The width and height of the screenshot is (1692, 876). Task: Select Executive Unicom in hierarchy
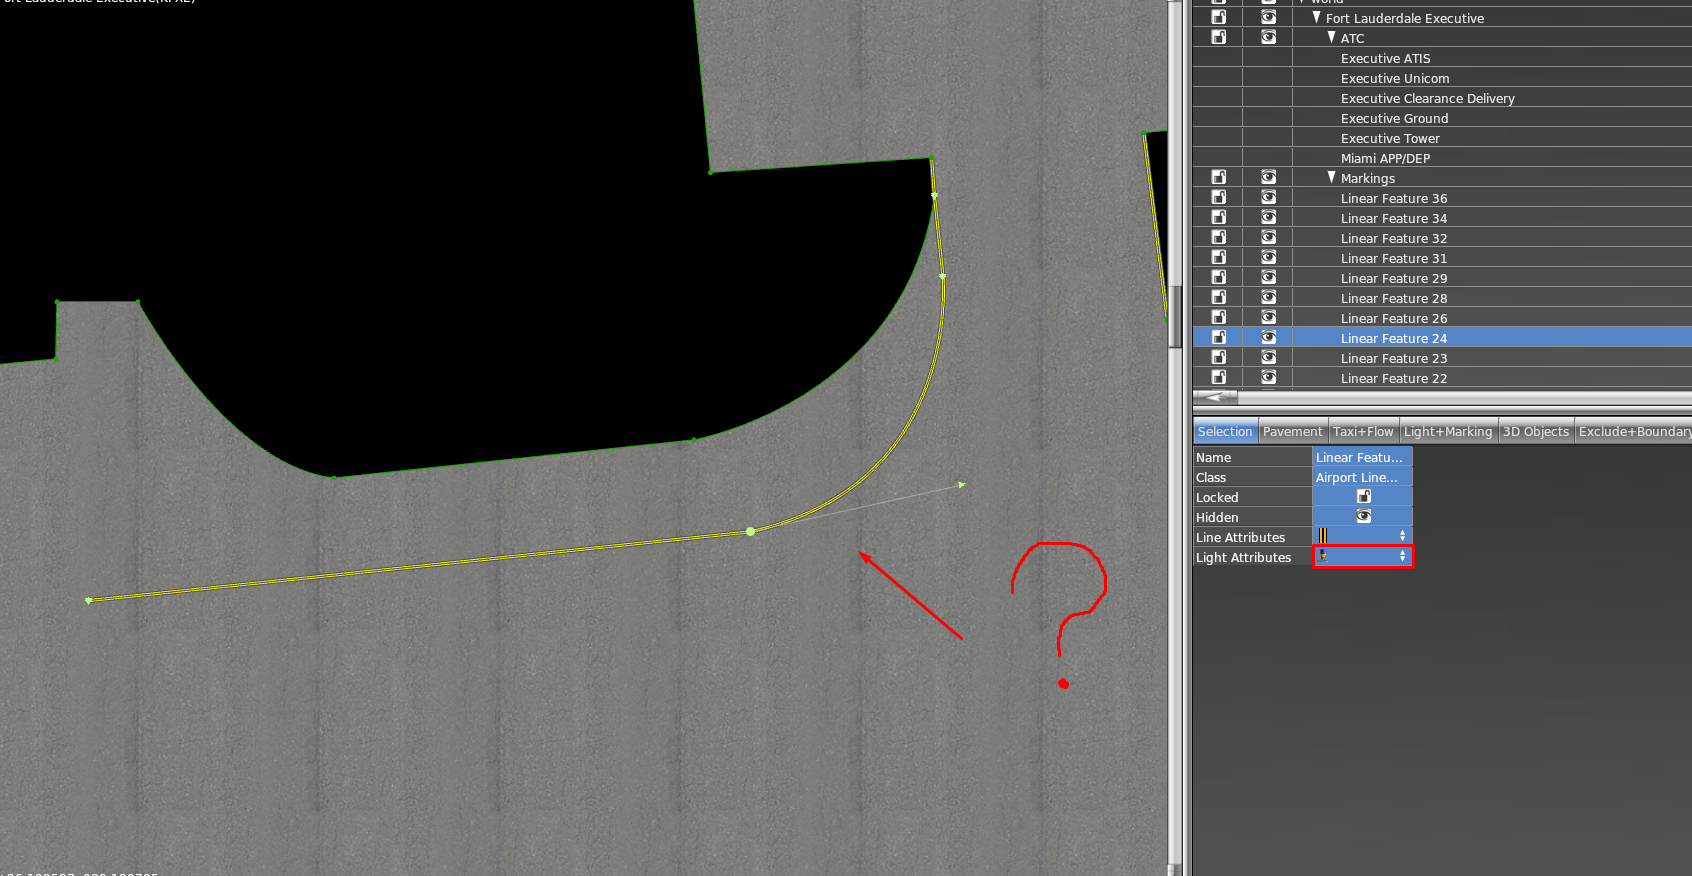pos(1395,78)
